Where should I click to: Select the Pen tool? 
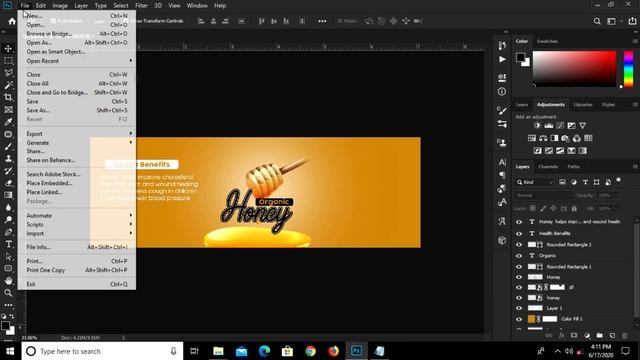coord(8,232)
